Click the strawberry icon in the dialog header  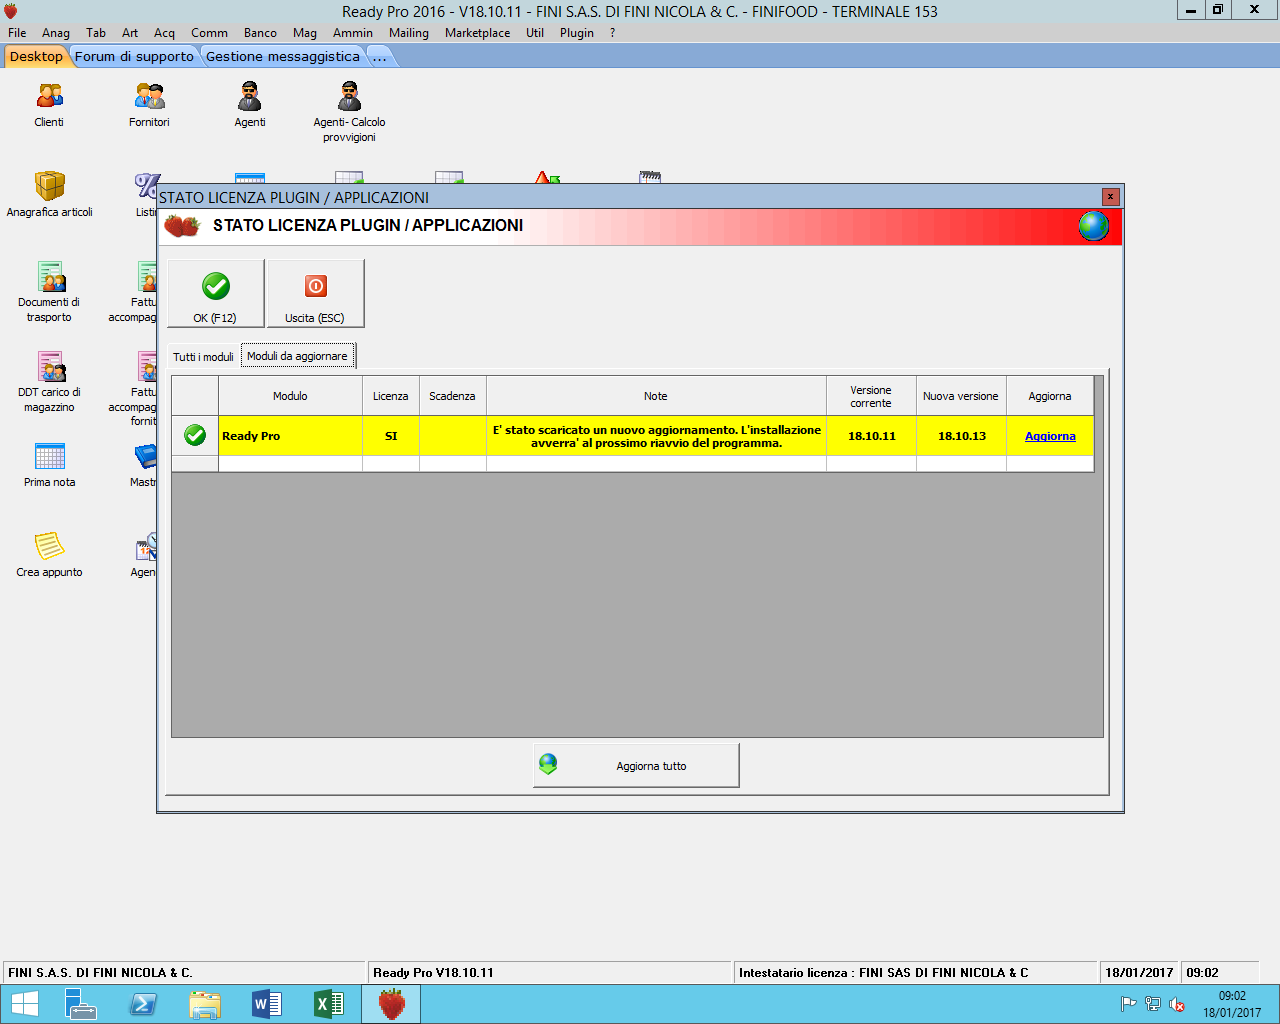(x=182, y=226)
